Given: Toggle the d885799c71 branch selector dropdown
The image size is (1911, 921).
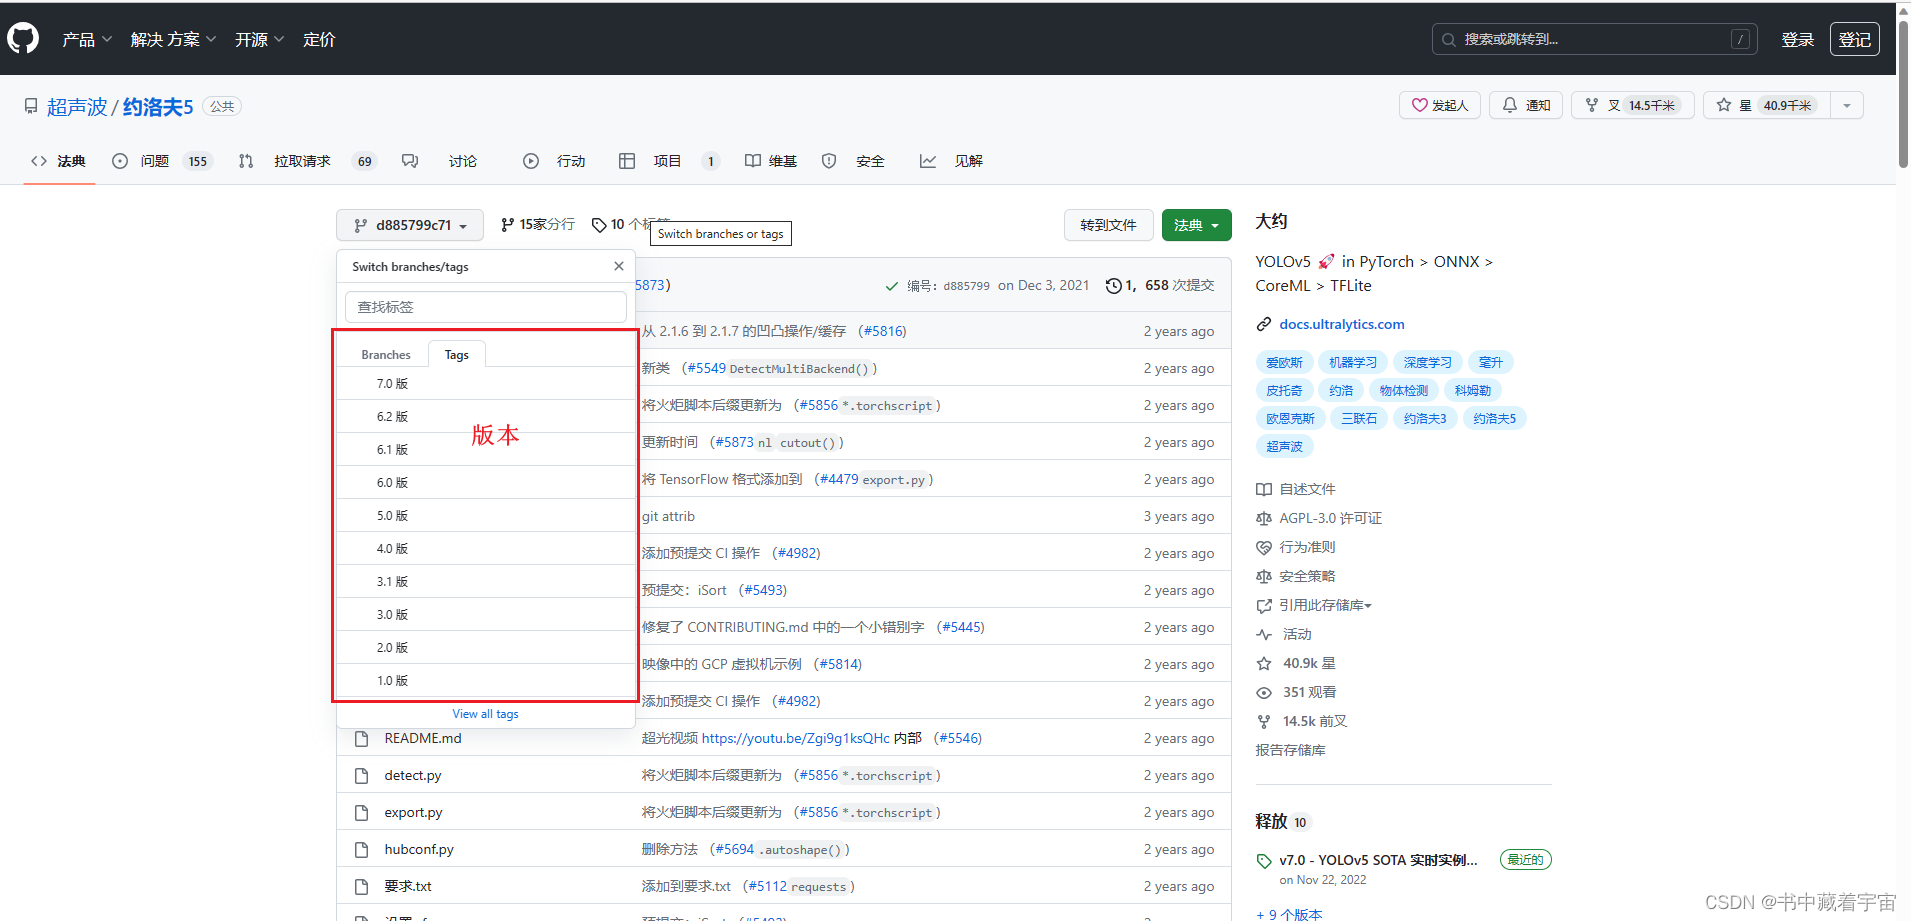Looking at the screenshot, I should click(x=410, y=225).
